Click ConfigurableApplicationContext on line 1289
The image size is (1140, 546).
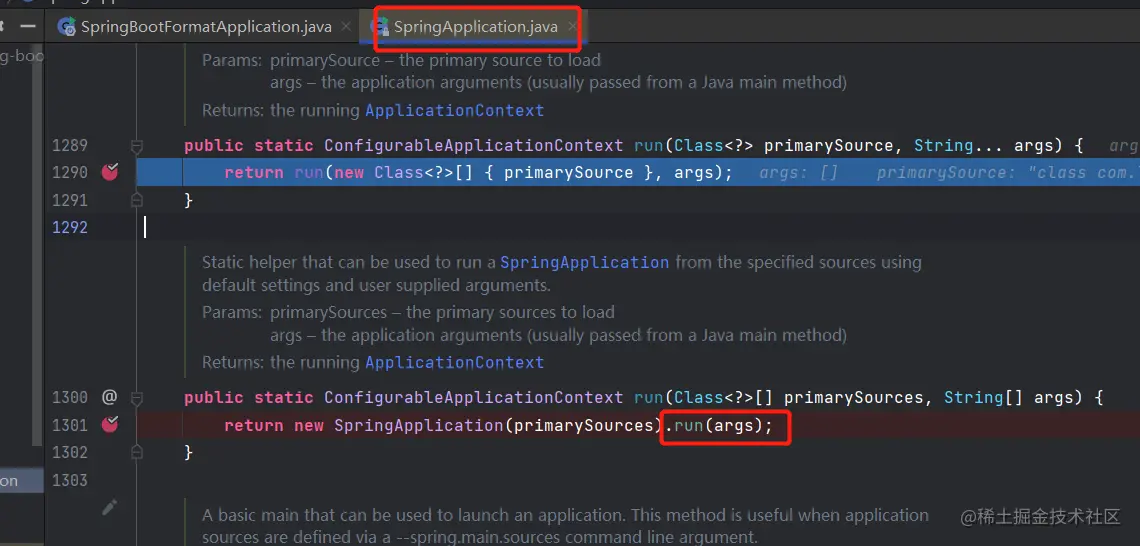473,145
